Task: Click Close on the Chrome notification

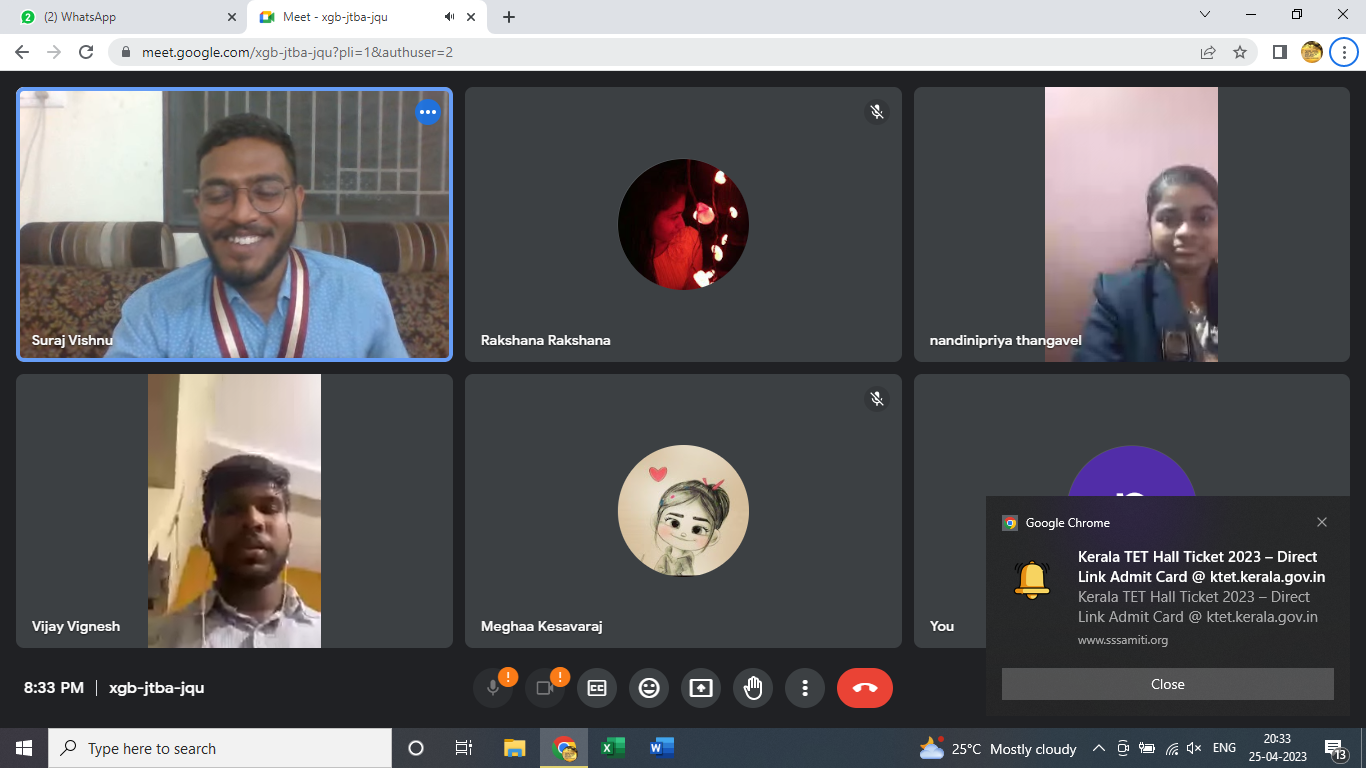Action: coord(1167,684)
